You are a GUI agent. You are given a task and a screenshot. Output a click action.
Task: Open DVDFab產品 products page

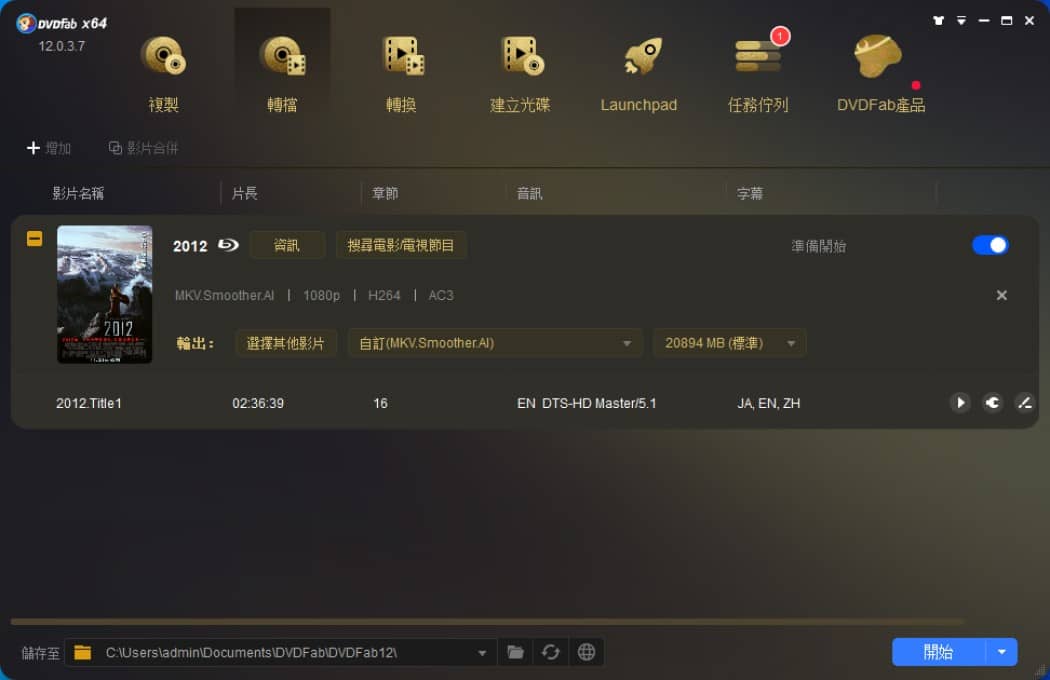(x=881, y=74)
